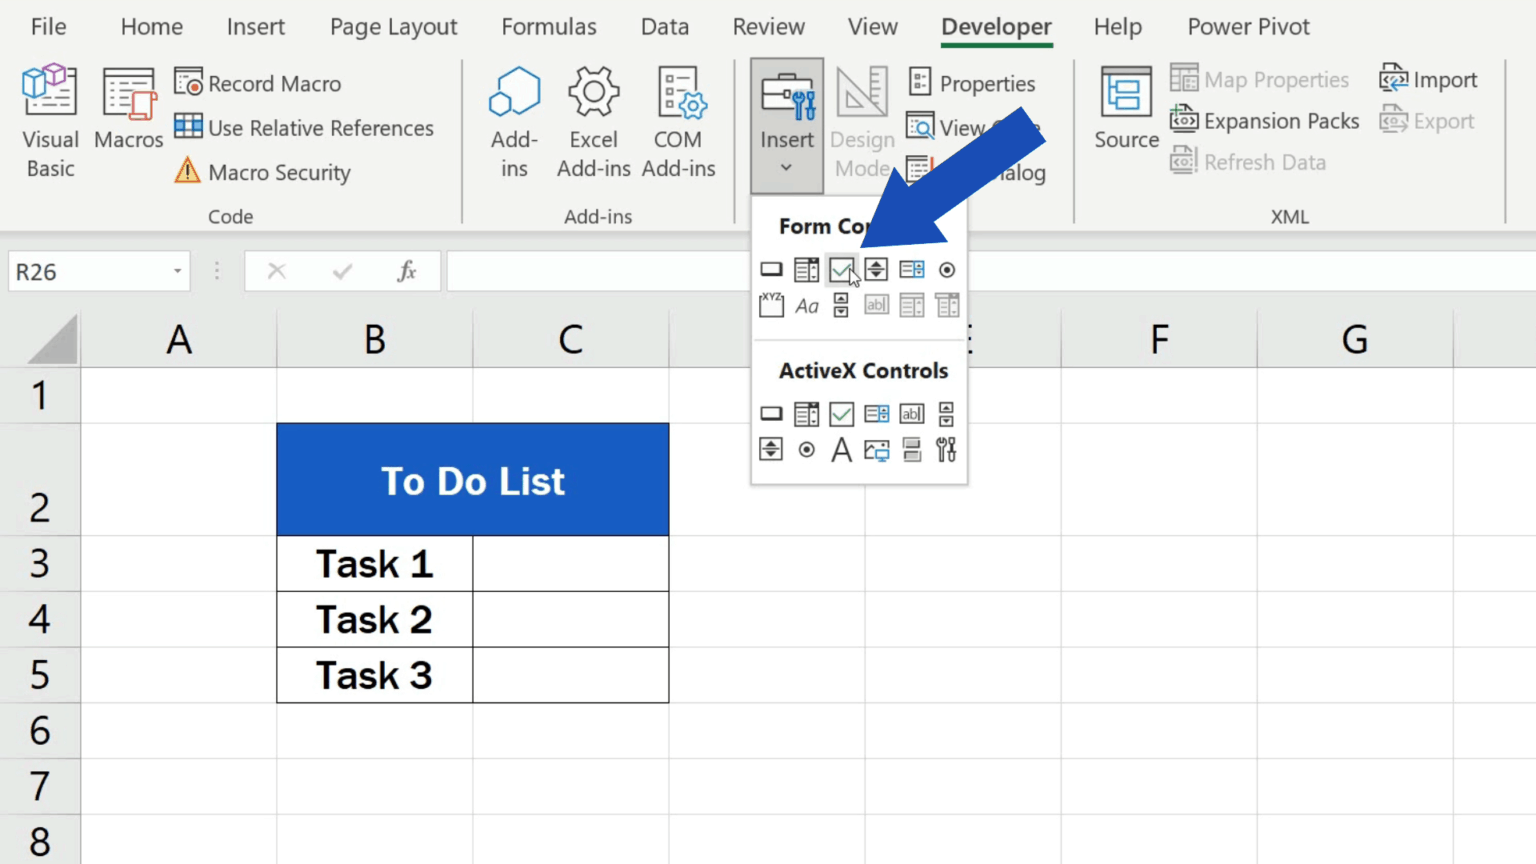The image size is (1536, 864).
Task: Click Expansion Packs in XML group
Action: pyautogui.click(x=1264, y=120)
